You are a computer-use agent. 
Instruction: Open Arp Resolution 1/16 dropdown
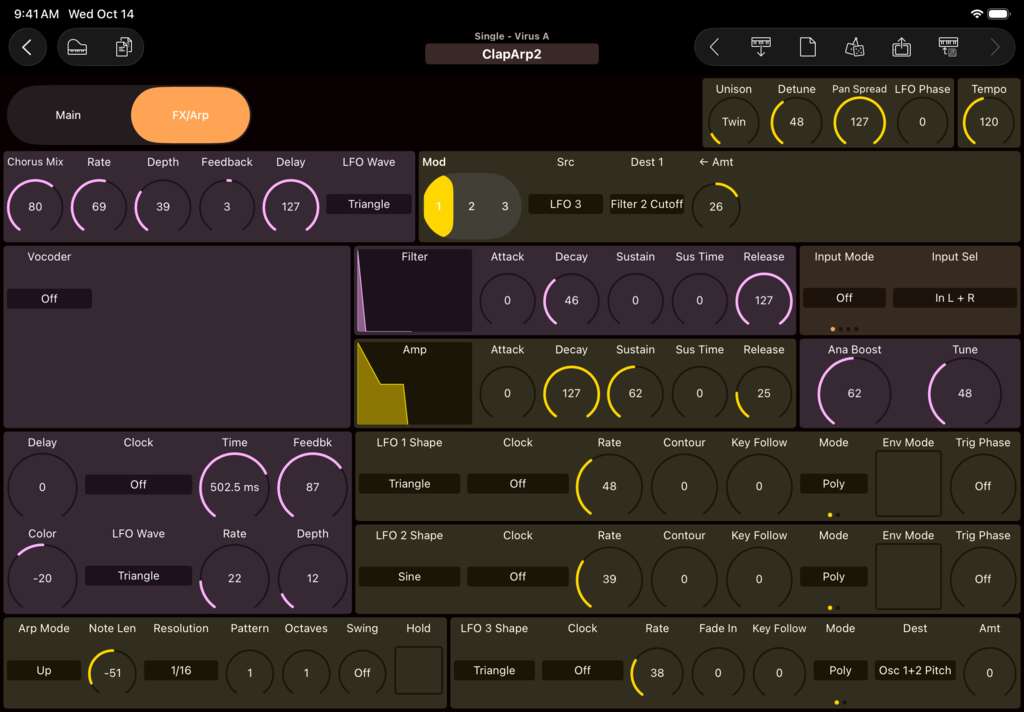tap(181, 670)
